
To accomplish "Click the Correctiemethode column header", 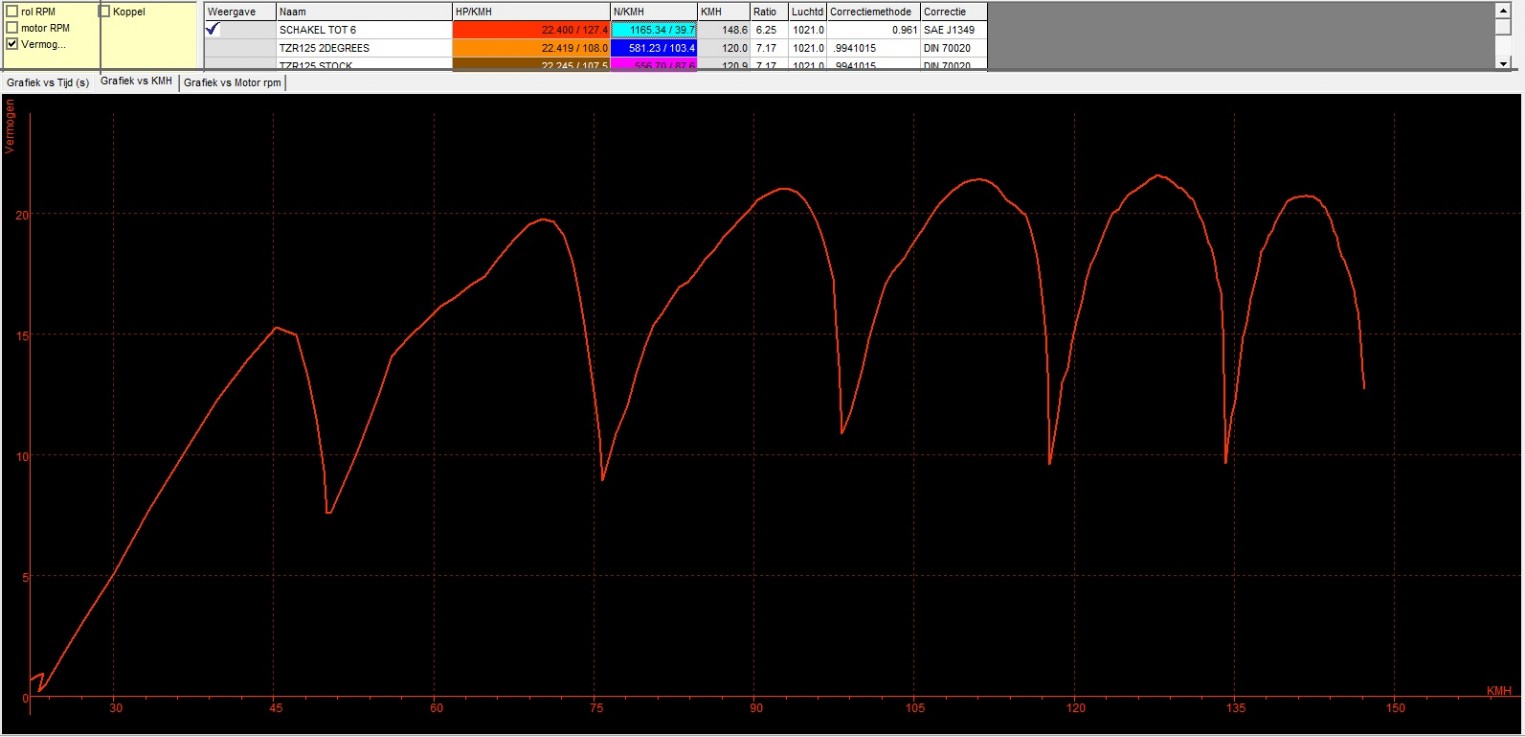I will 873,11.
